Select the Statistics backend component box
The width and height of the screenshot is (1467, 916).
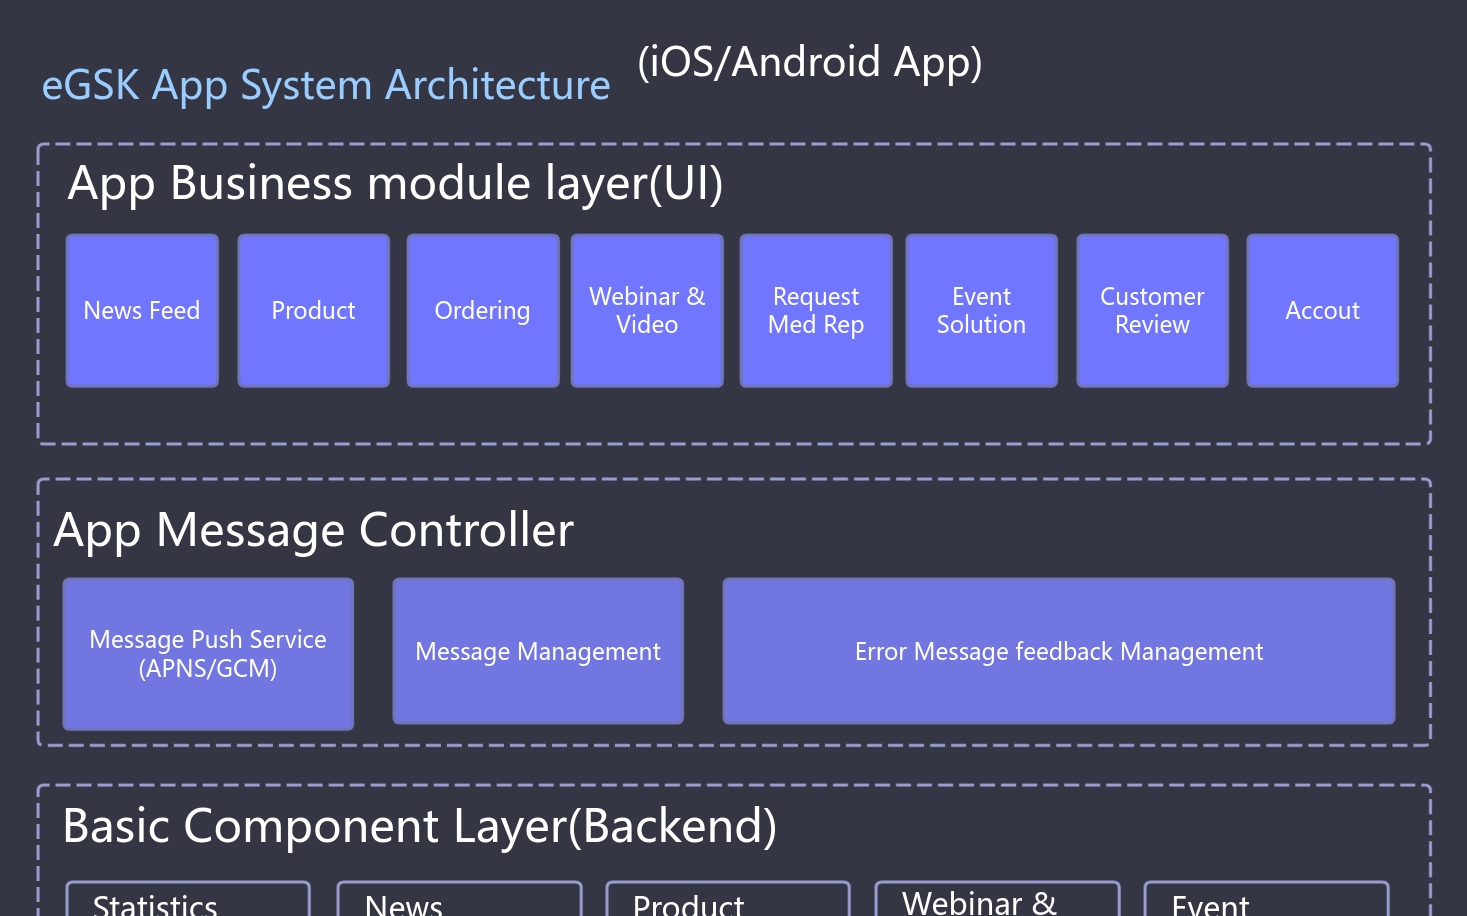(188, 901)
